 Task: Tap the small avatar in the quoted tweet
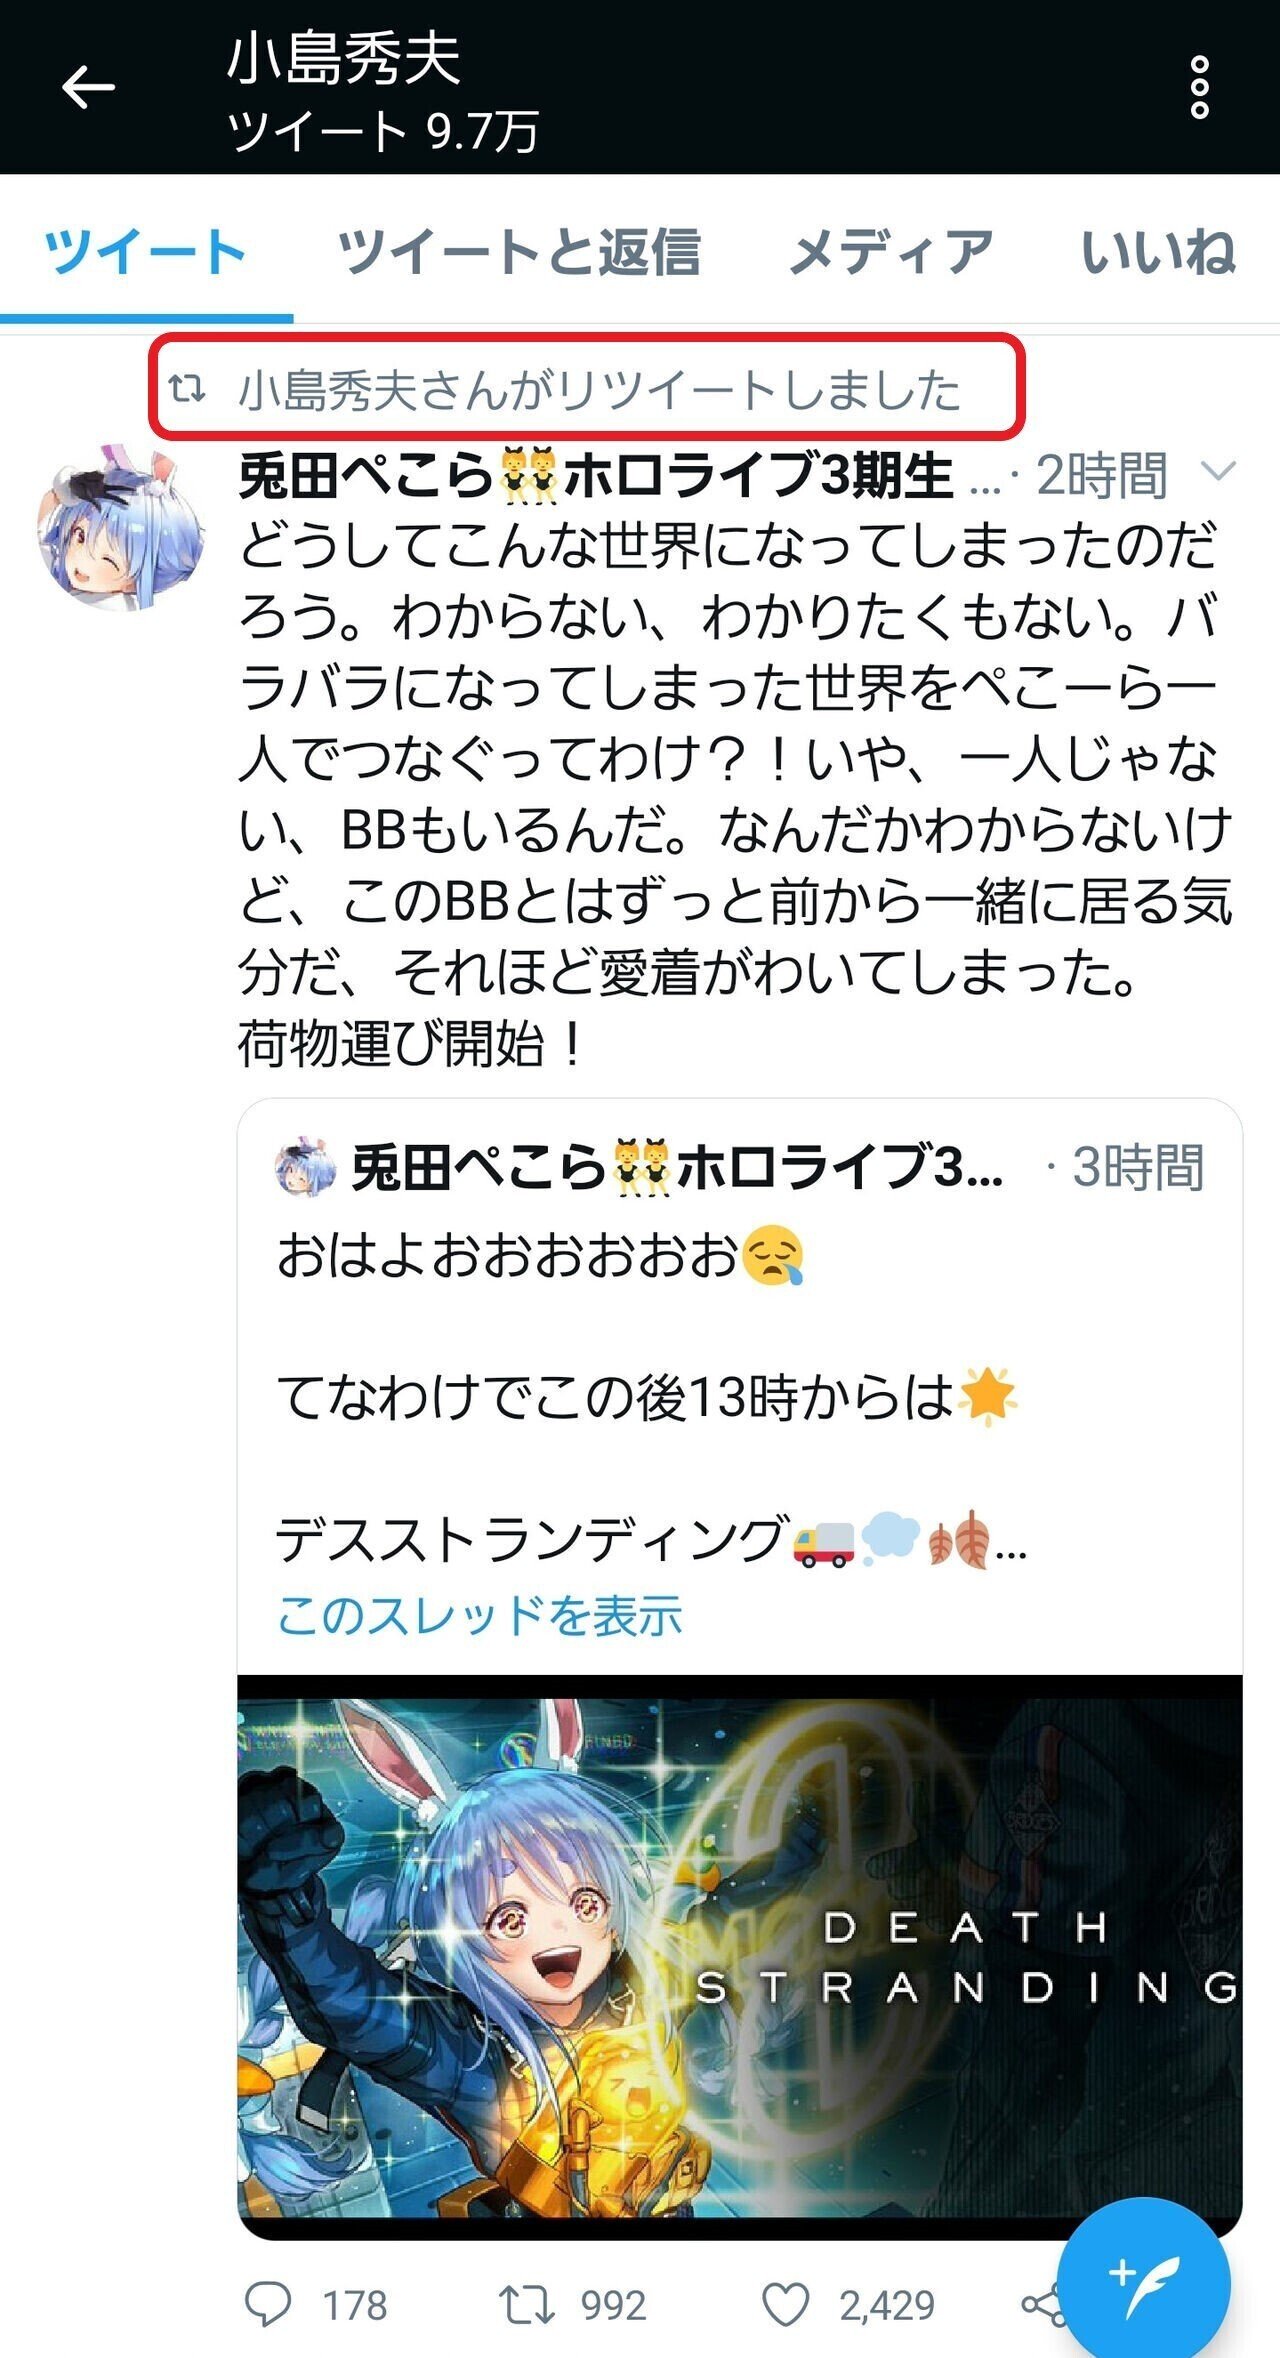click(304, 1166)
